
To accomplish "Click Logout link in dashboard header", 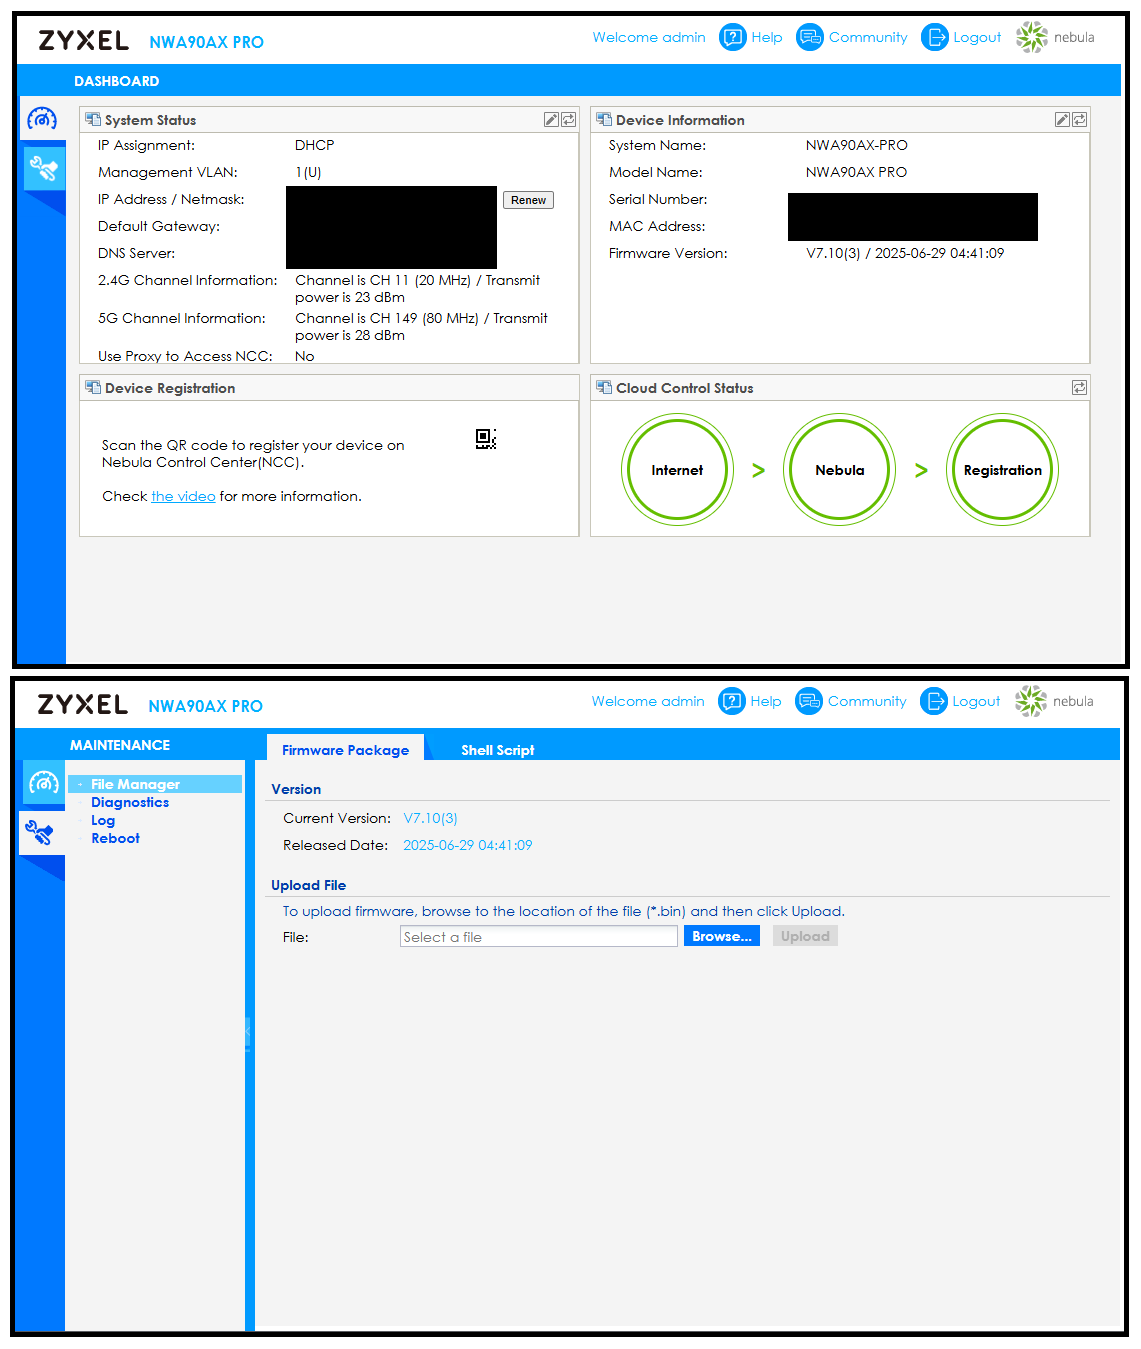I will [x=977, y=37].
